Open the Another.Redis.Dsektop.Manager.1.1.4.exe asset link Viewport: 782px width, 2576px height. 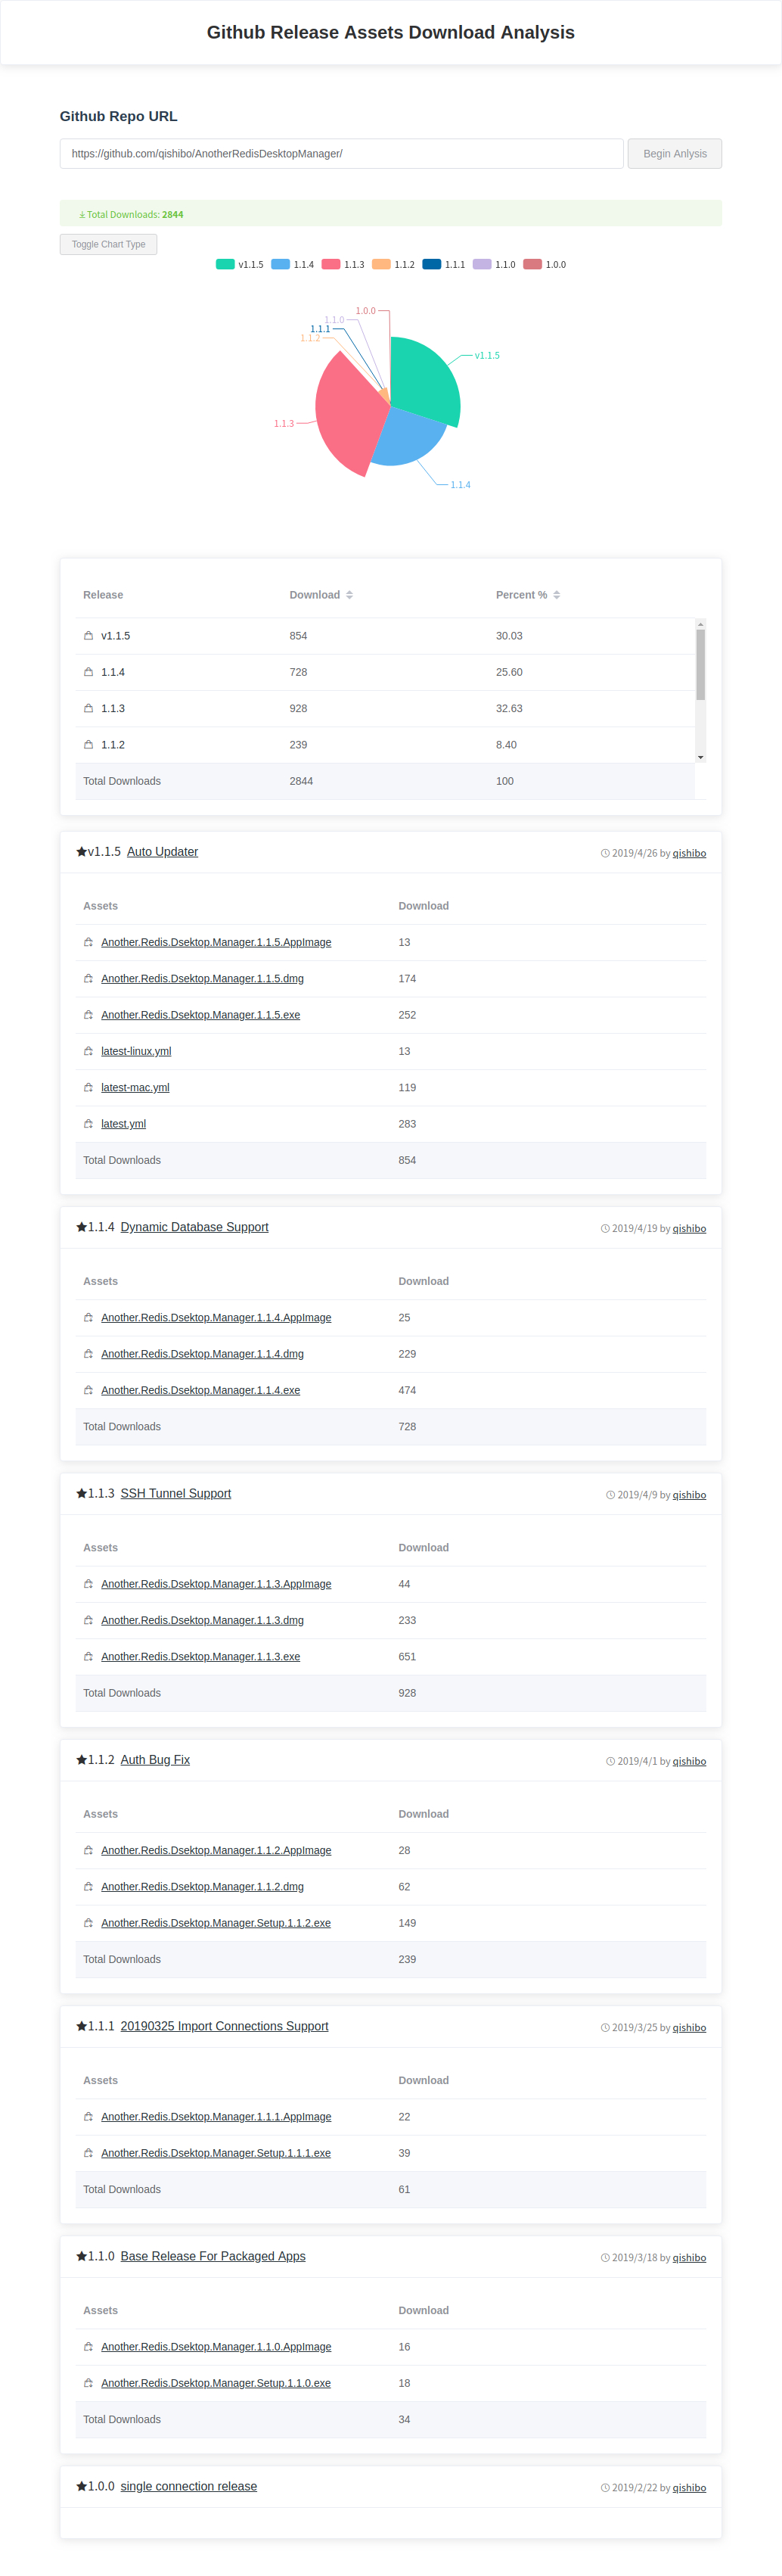coord(200,1391)
